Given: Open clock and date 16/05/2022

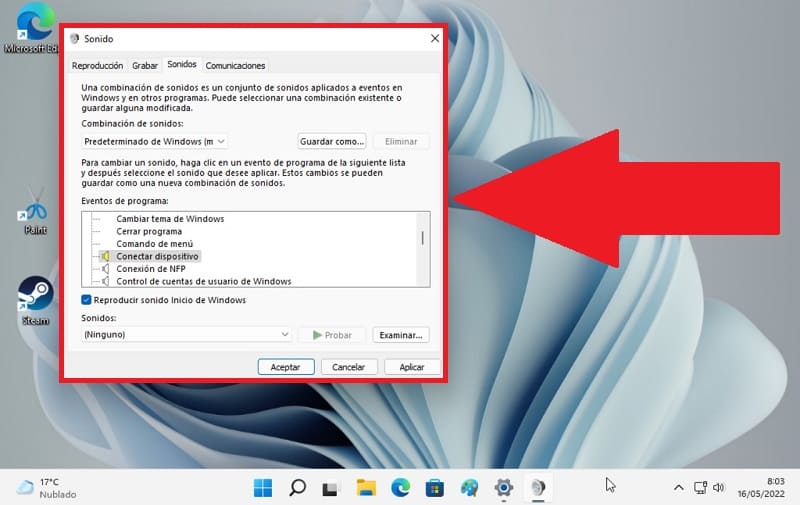Looking at the screenshot, I should pos(761,488).
